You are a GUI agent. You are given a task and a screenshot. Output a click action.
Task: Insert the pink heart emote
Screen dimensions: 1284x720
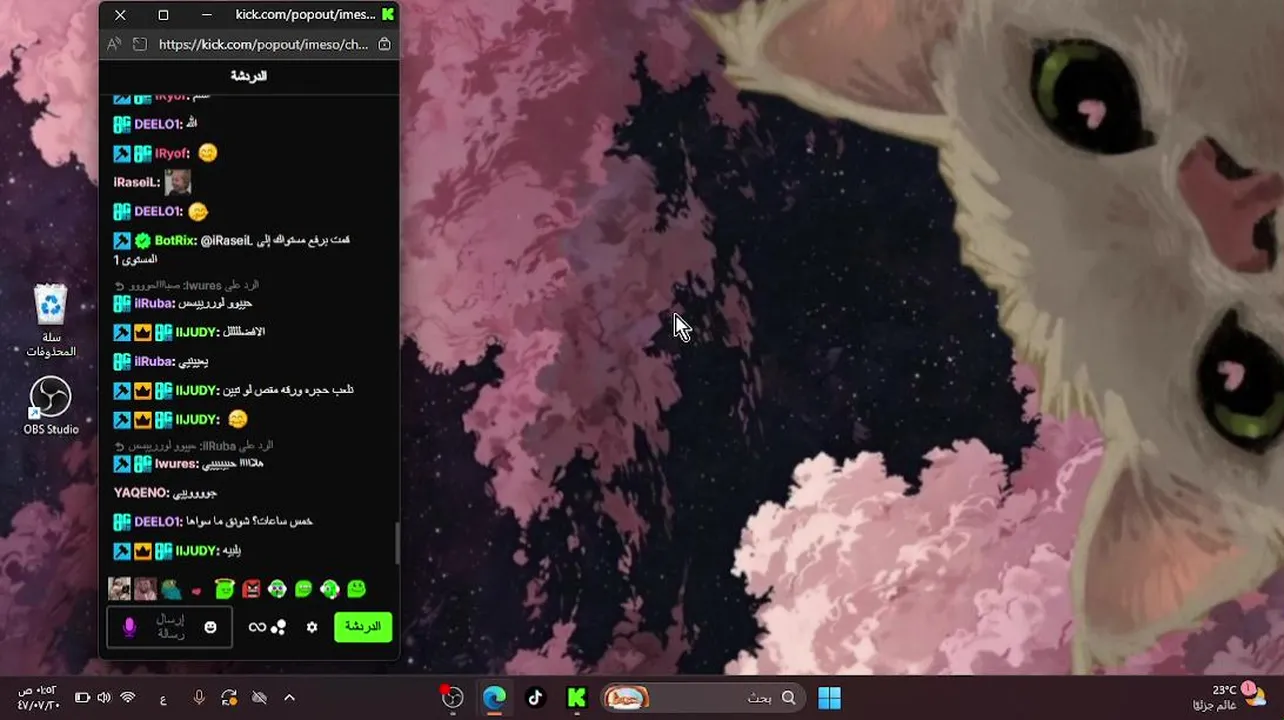(x=197, y=591)
